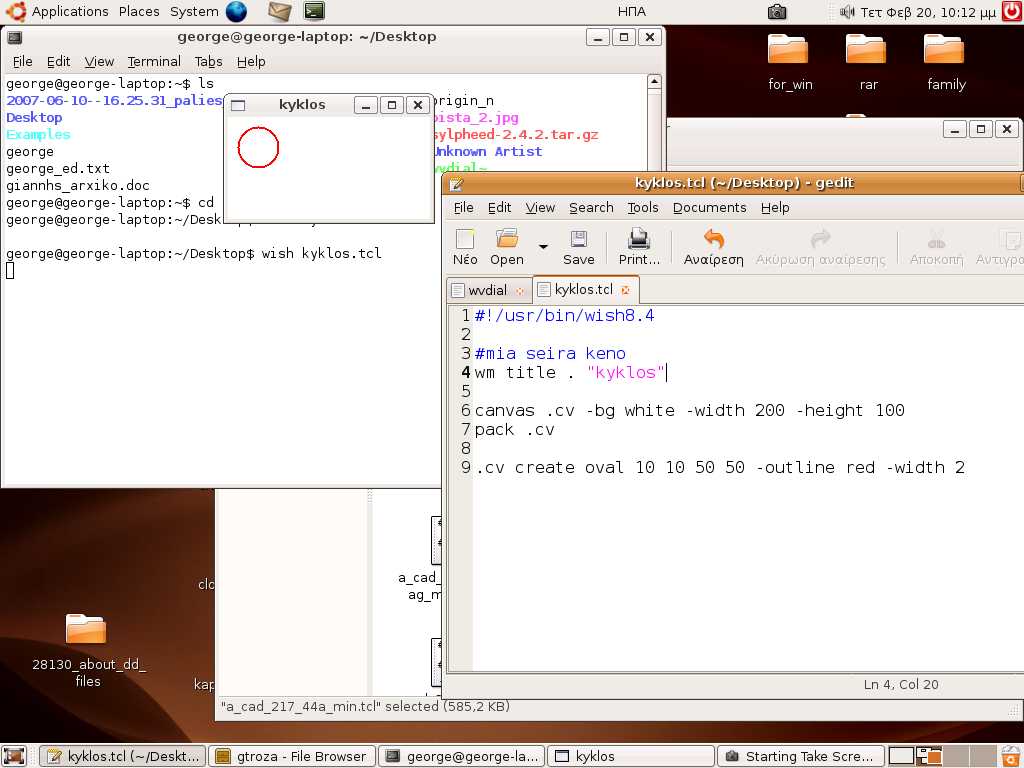Open the terminal's Edit menu
The image size is (1024, 768).
tap(58, 61)
